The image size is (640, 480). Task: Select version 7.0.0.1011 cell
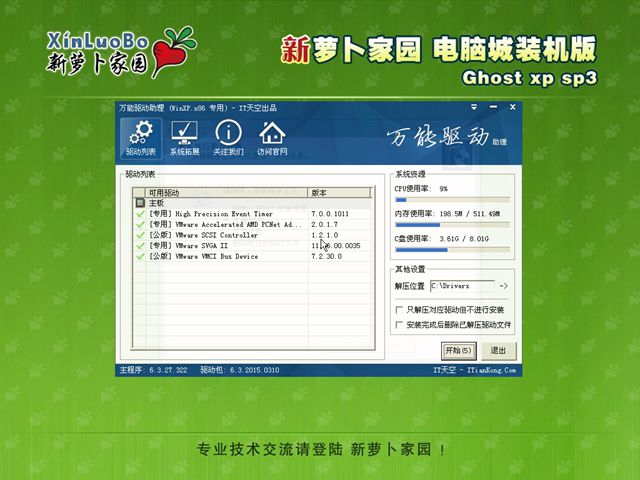click(x=330, y=214)
